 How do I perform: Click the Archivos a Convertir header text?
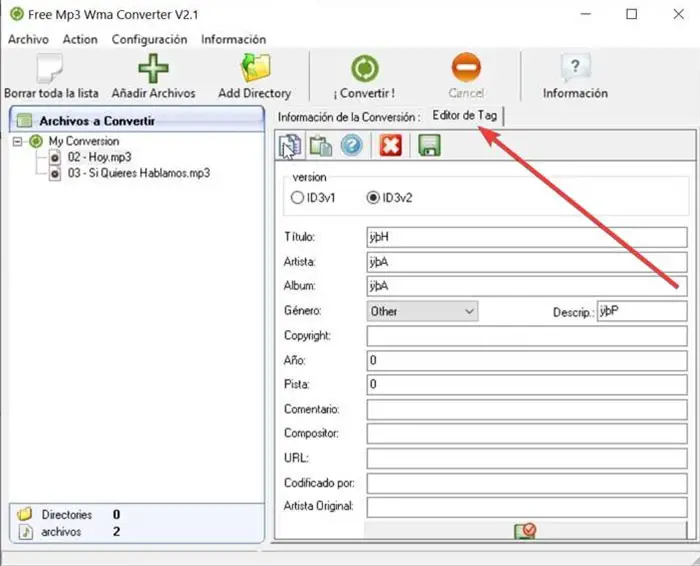coord(97,121)
